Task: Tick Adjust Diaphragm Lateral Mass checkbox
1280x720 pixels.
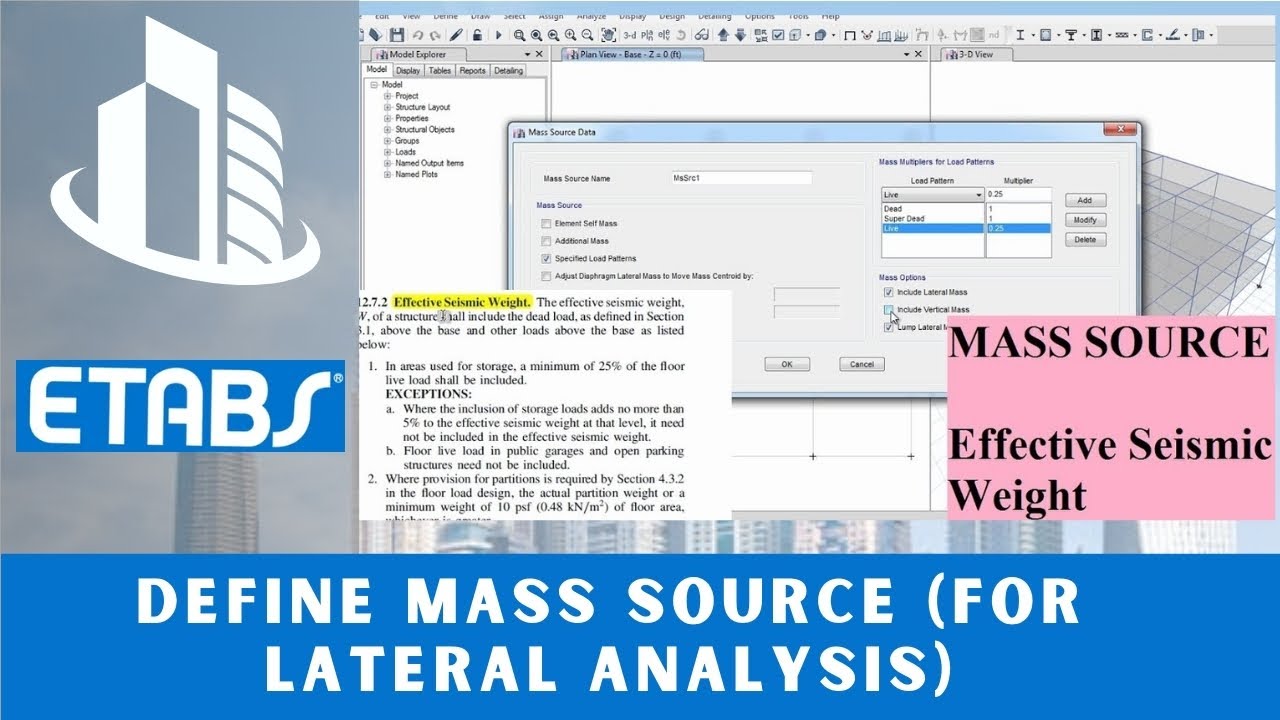Action: pos(546,276)
